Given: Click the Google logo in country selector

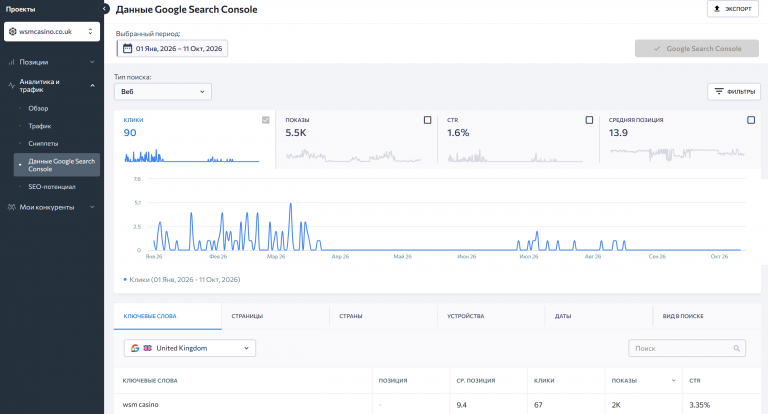Looking at the screenshot, I should click(x=135, y=348).
